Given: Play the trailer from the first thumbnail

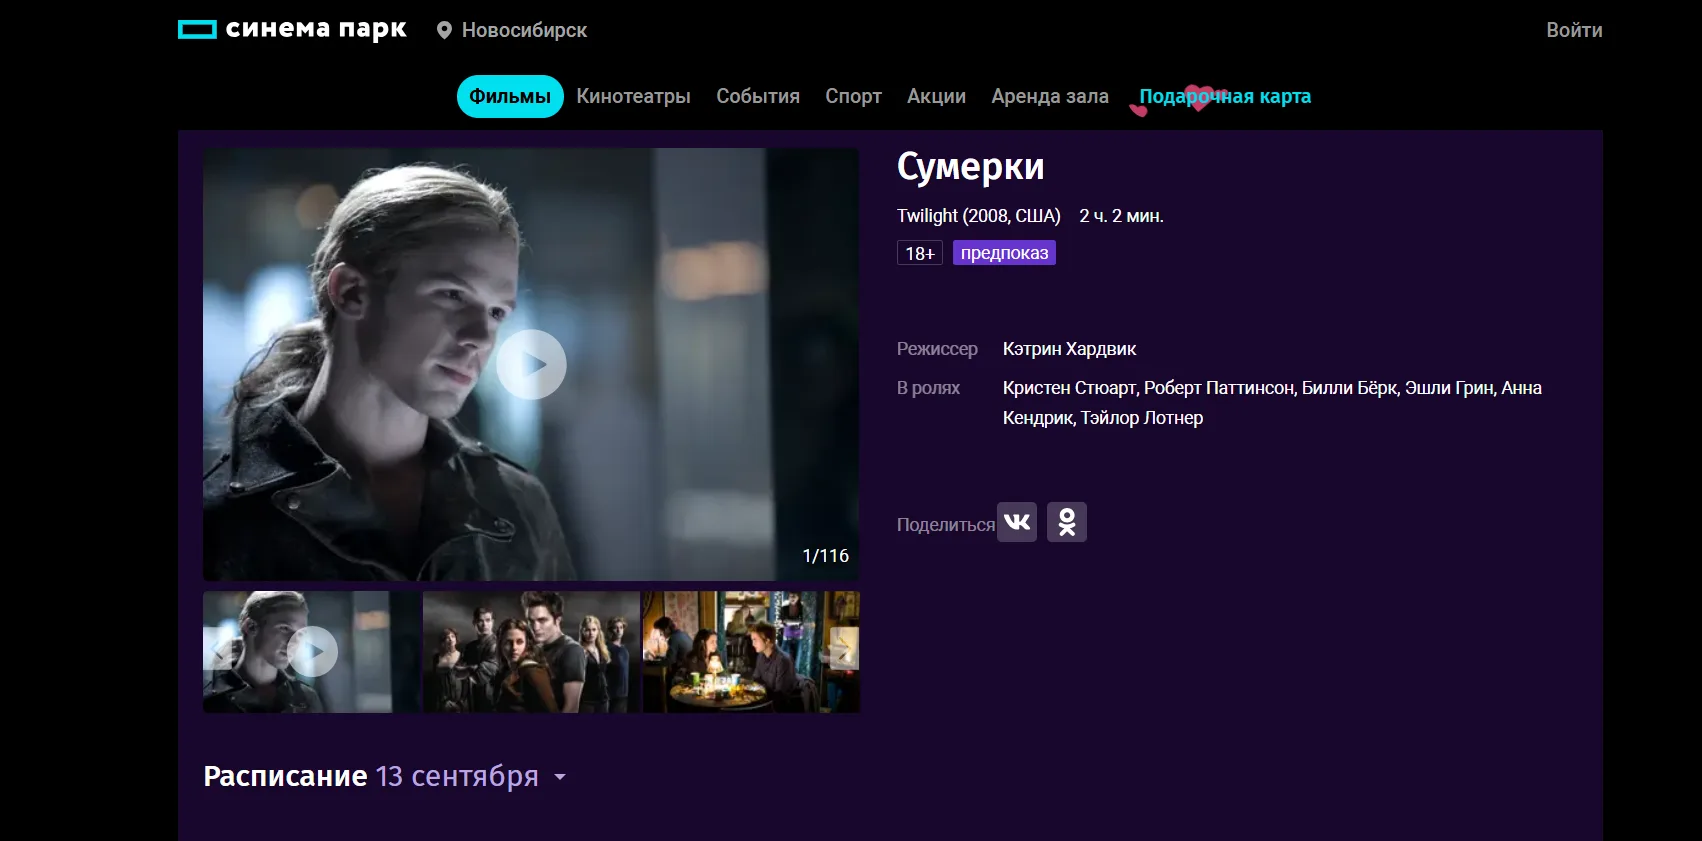Looking at the screenshot, I should tap(312, 652).
